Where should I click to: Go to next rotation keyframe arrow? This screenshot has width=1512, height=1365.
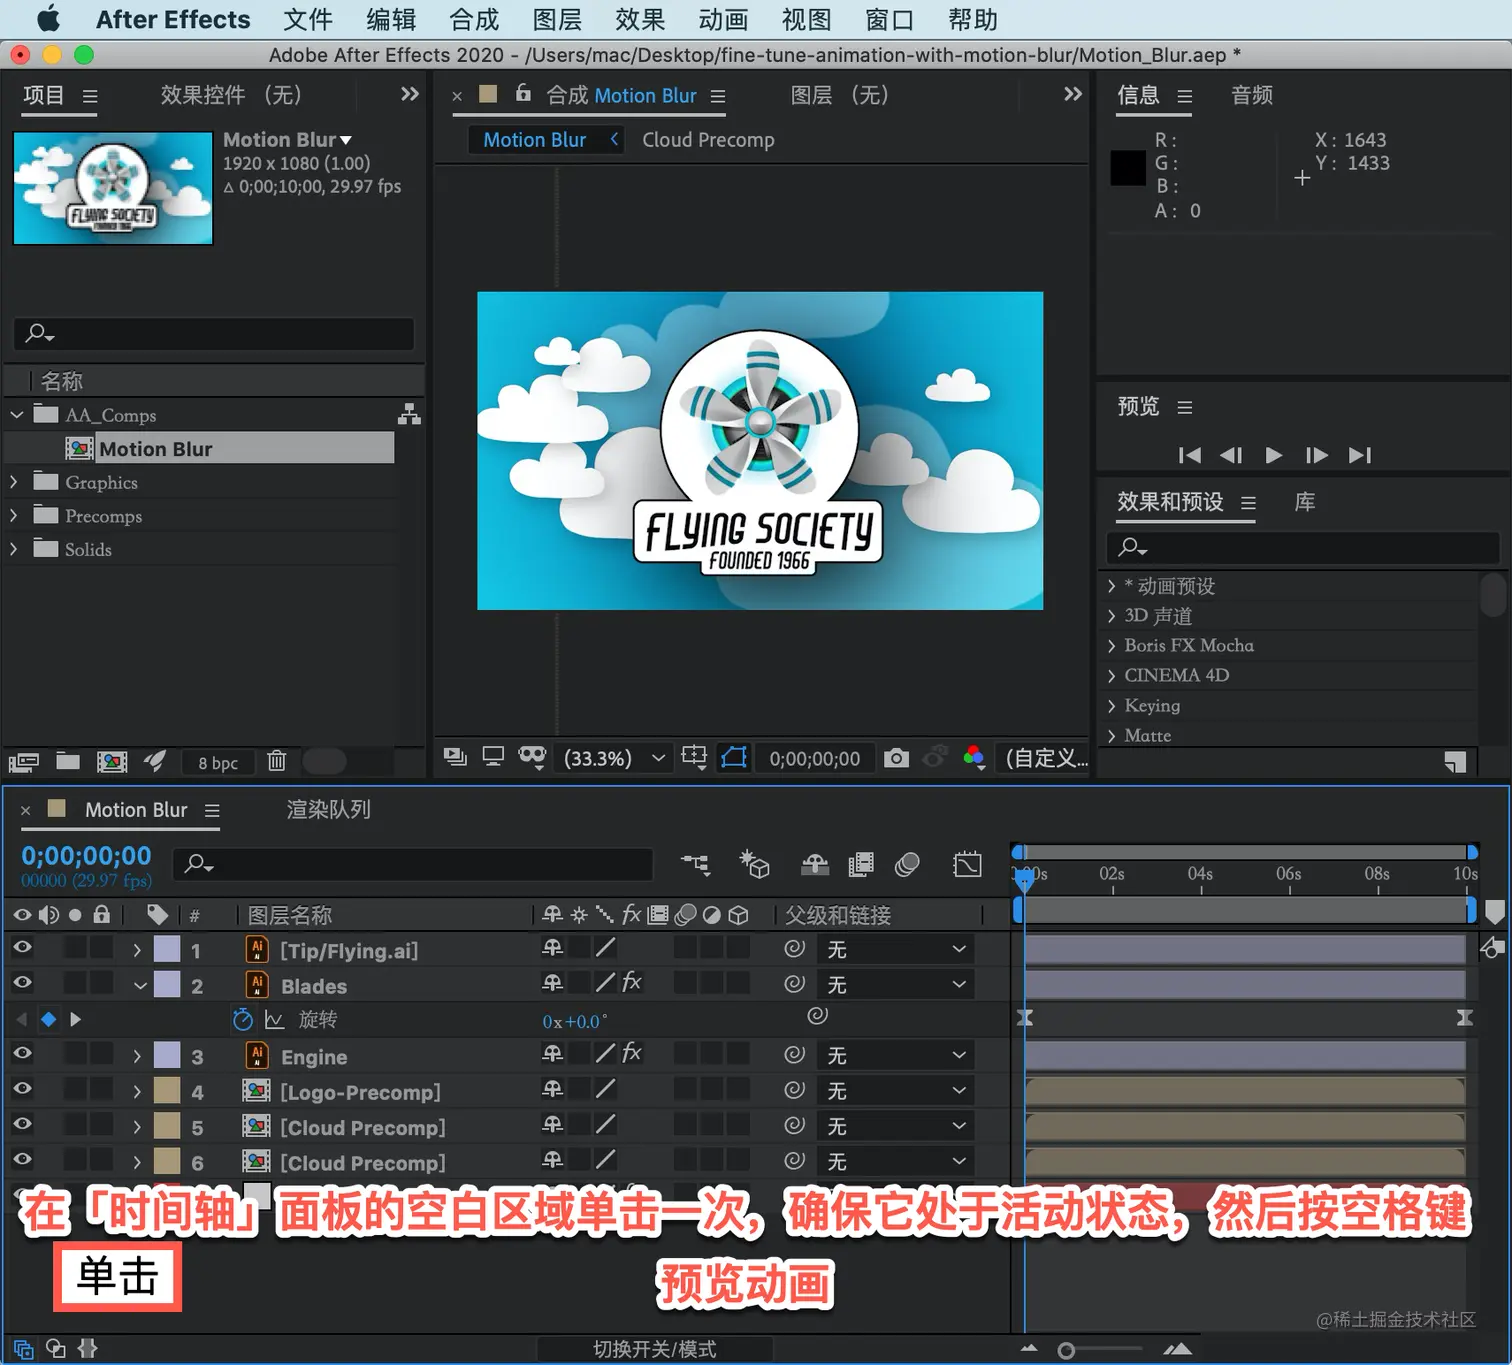point(75,1019)
